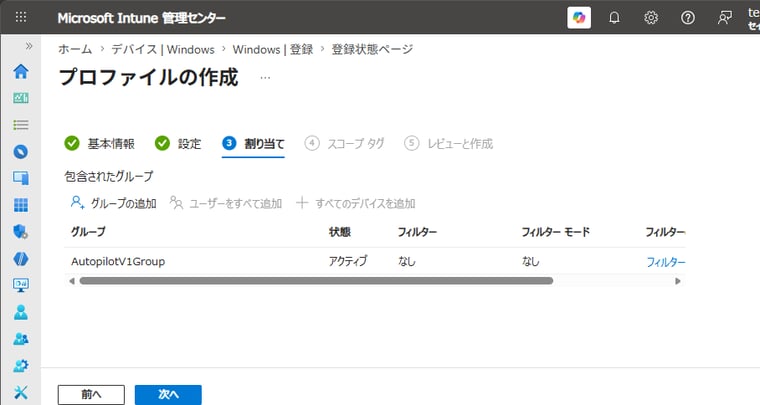This screenshot has width=760, height=405.
Task: Switch to the 設定 step
Action: (x=178, y=144)
